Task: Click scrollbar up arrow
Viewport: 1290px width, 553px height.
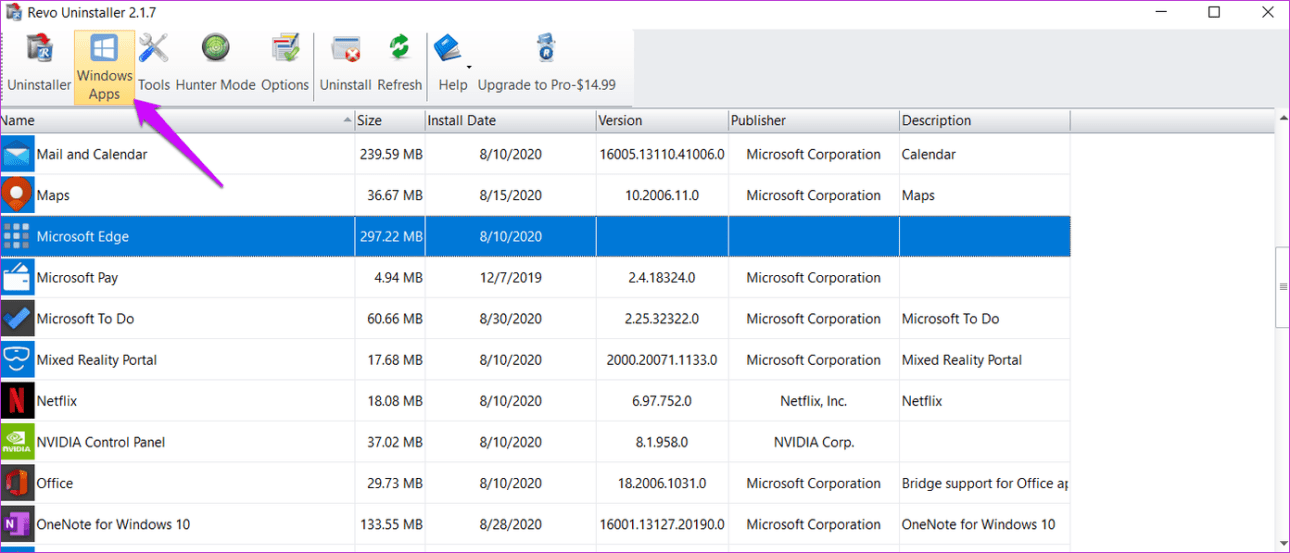Action: pyautogui.click(x=1282, y=118)
